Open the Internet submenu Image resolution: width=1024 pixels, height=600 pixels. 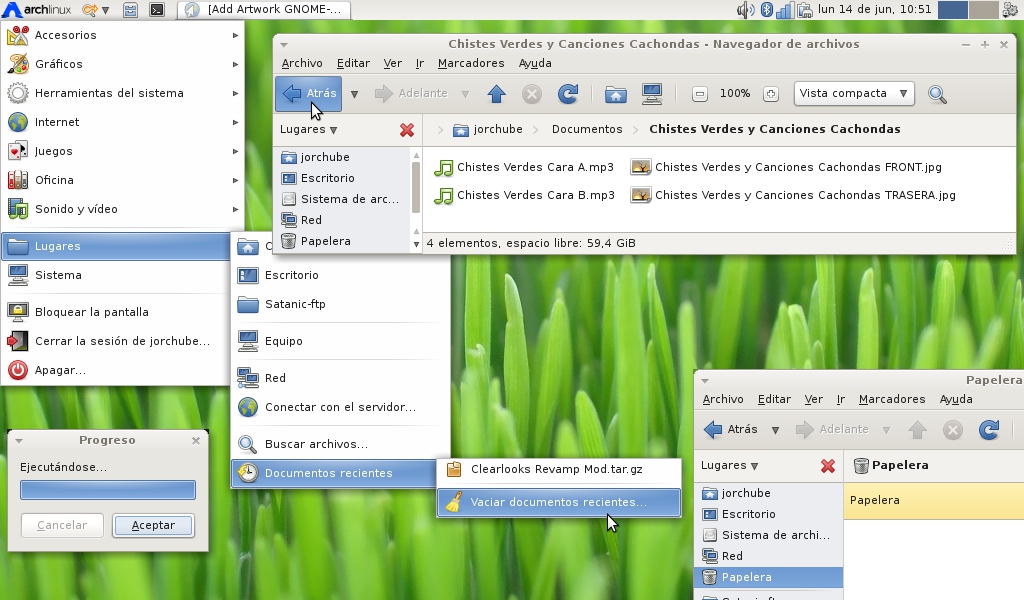point(123,122)
